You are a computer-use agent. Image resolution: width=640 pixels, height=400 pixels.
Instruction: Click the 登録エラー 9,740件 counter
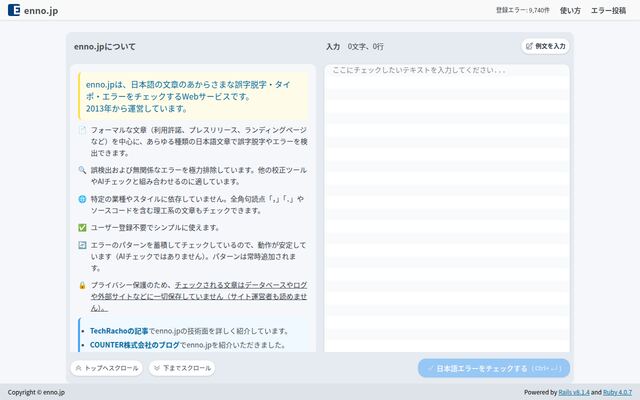coord(522,10)
